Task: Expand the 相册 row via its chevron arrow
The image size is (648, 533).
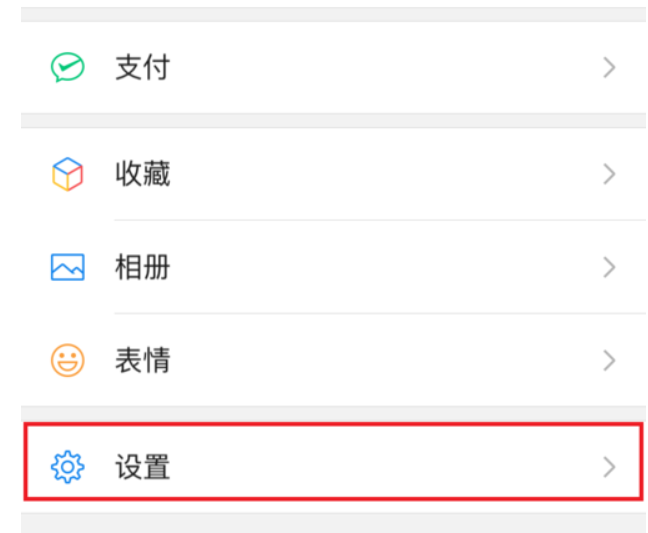Action: coord(609,267)
